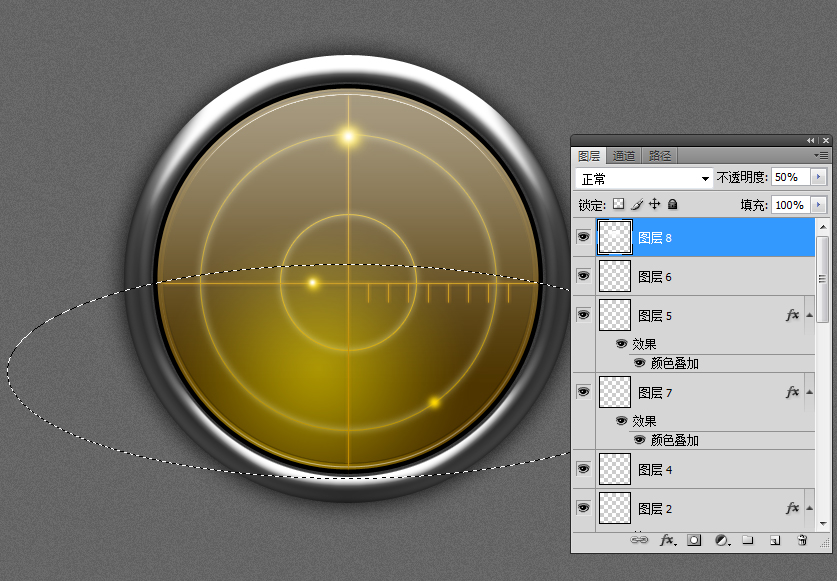The height and width of the screenshot is (581, 837).
Task: Open the 正常 blend mode dropdown
Action: coord(644,179)
